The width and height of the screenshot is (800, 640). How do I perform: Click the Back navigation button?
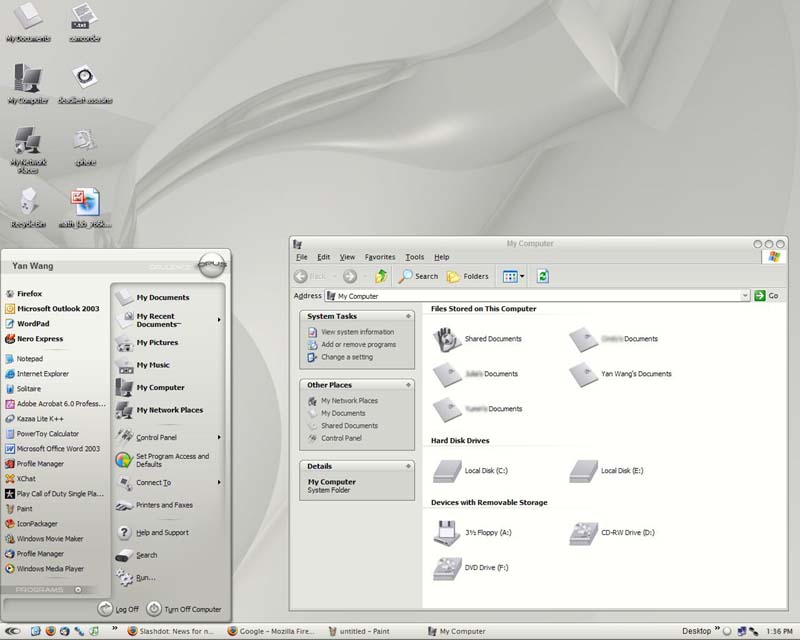click(x=311, y=276)
